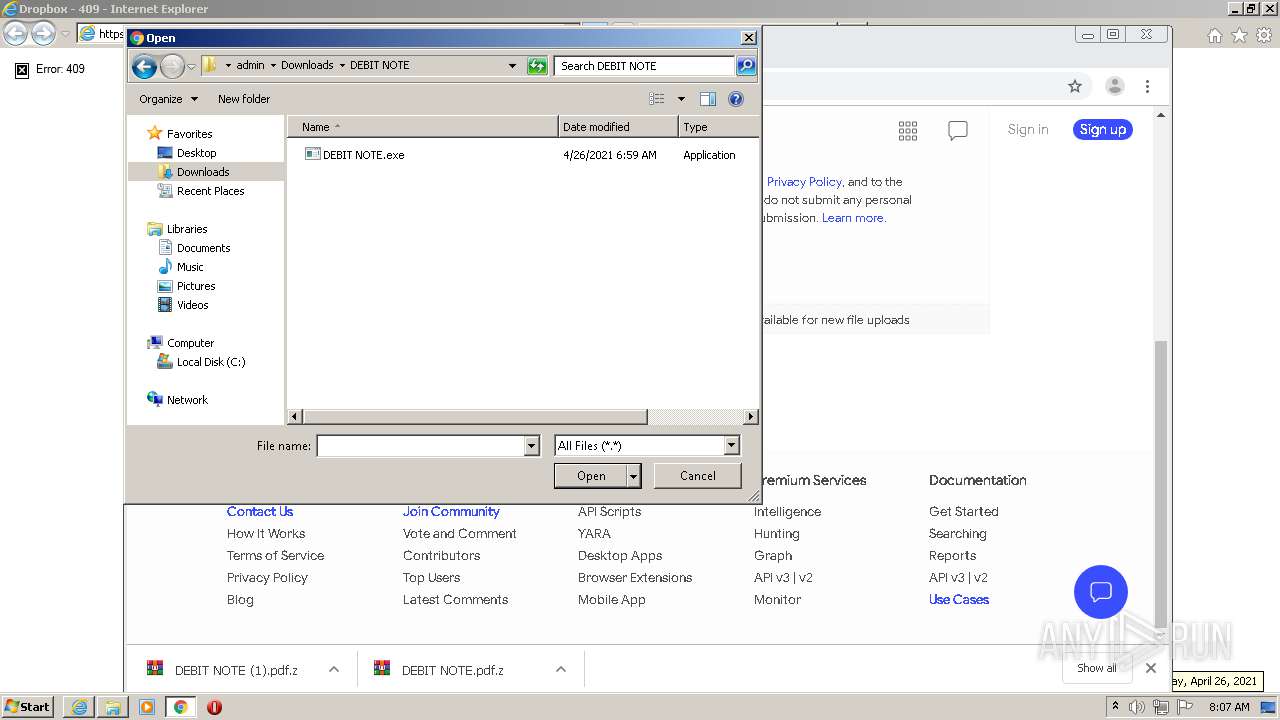The image size is (1280, 720).
Task: Toggle the preview pane icon
Action: point(708,99)
